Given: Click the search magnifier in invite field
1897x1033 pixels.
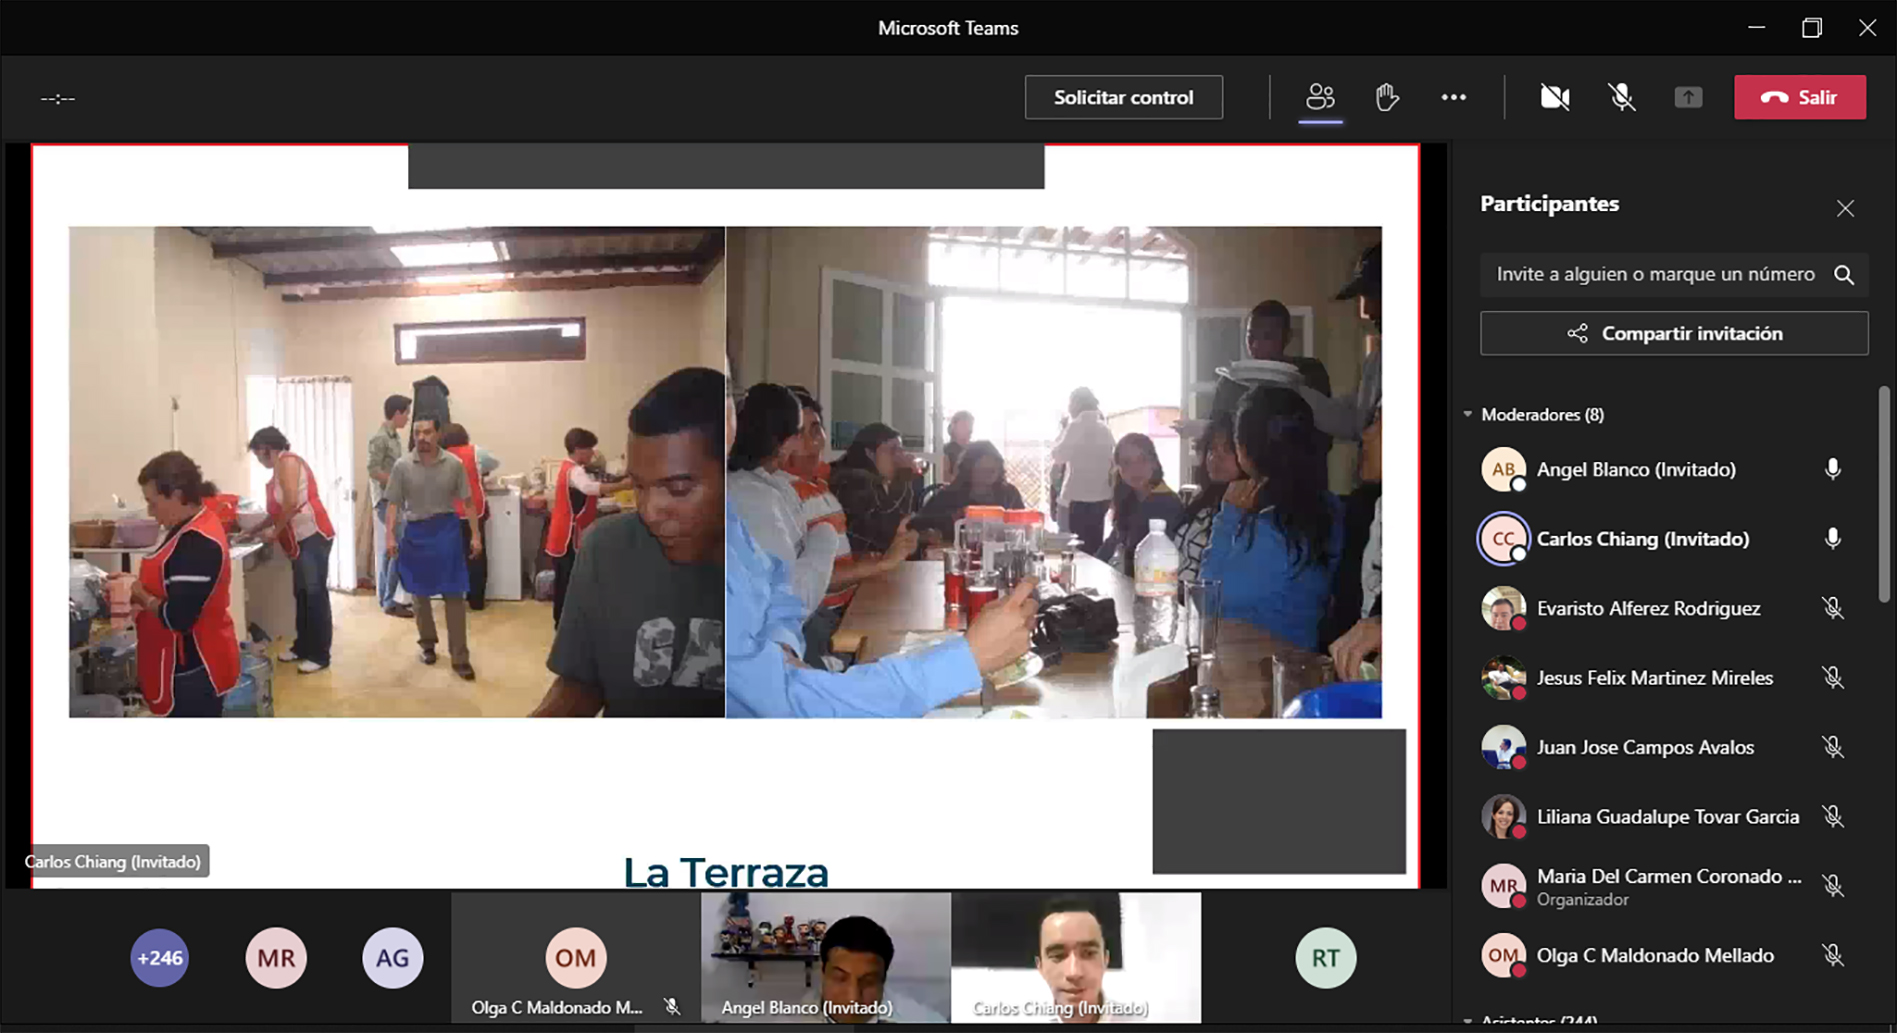Looking at the screenshot, I should point(1844,275).
